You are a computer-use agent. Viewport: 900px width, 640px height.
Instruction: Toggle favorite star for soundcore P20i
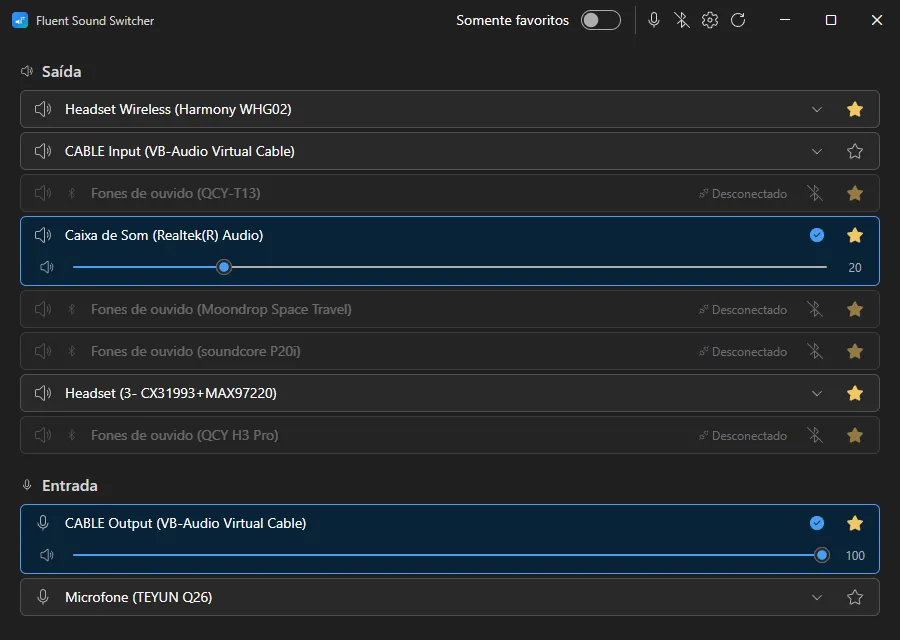click(x=855, y=351)
